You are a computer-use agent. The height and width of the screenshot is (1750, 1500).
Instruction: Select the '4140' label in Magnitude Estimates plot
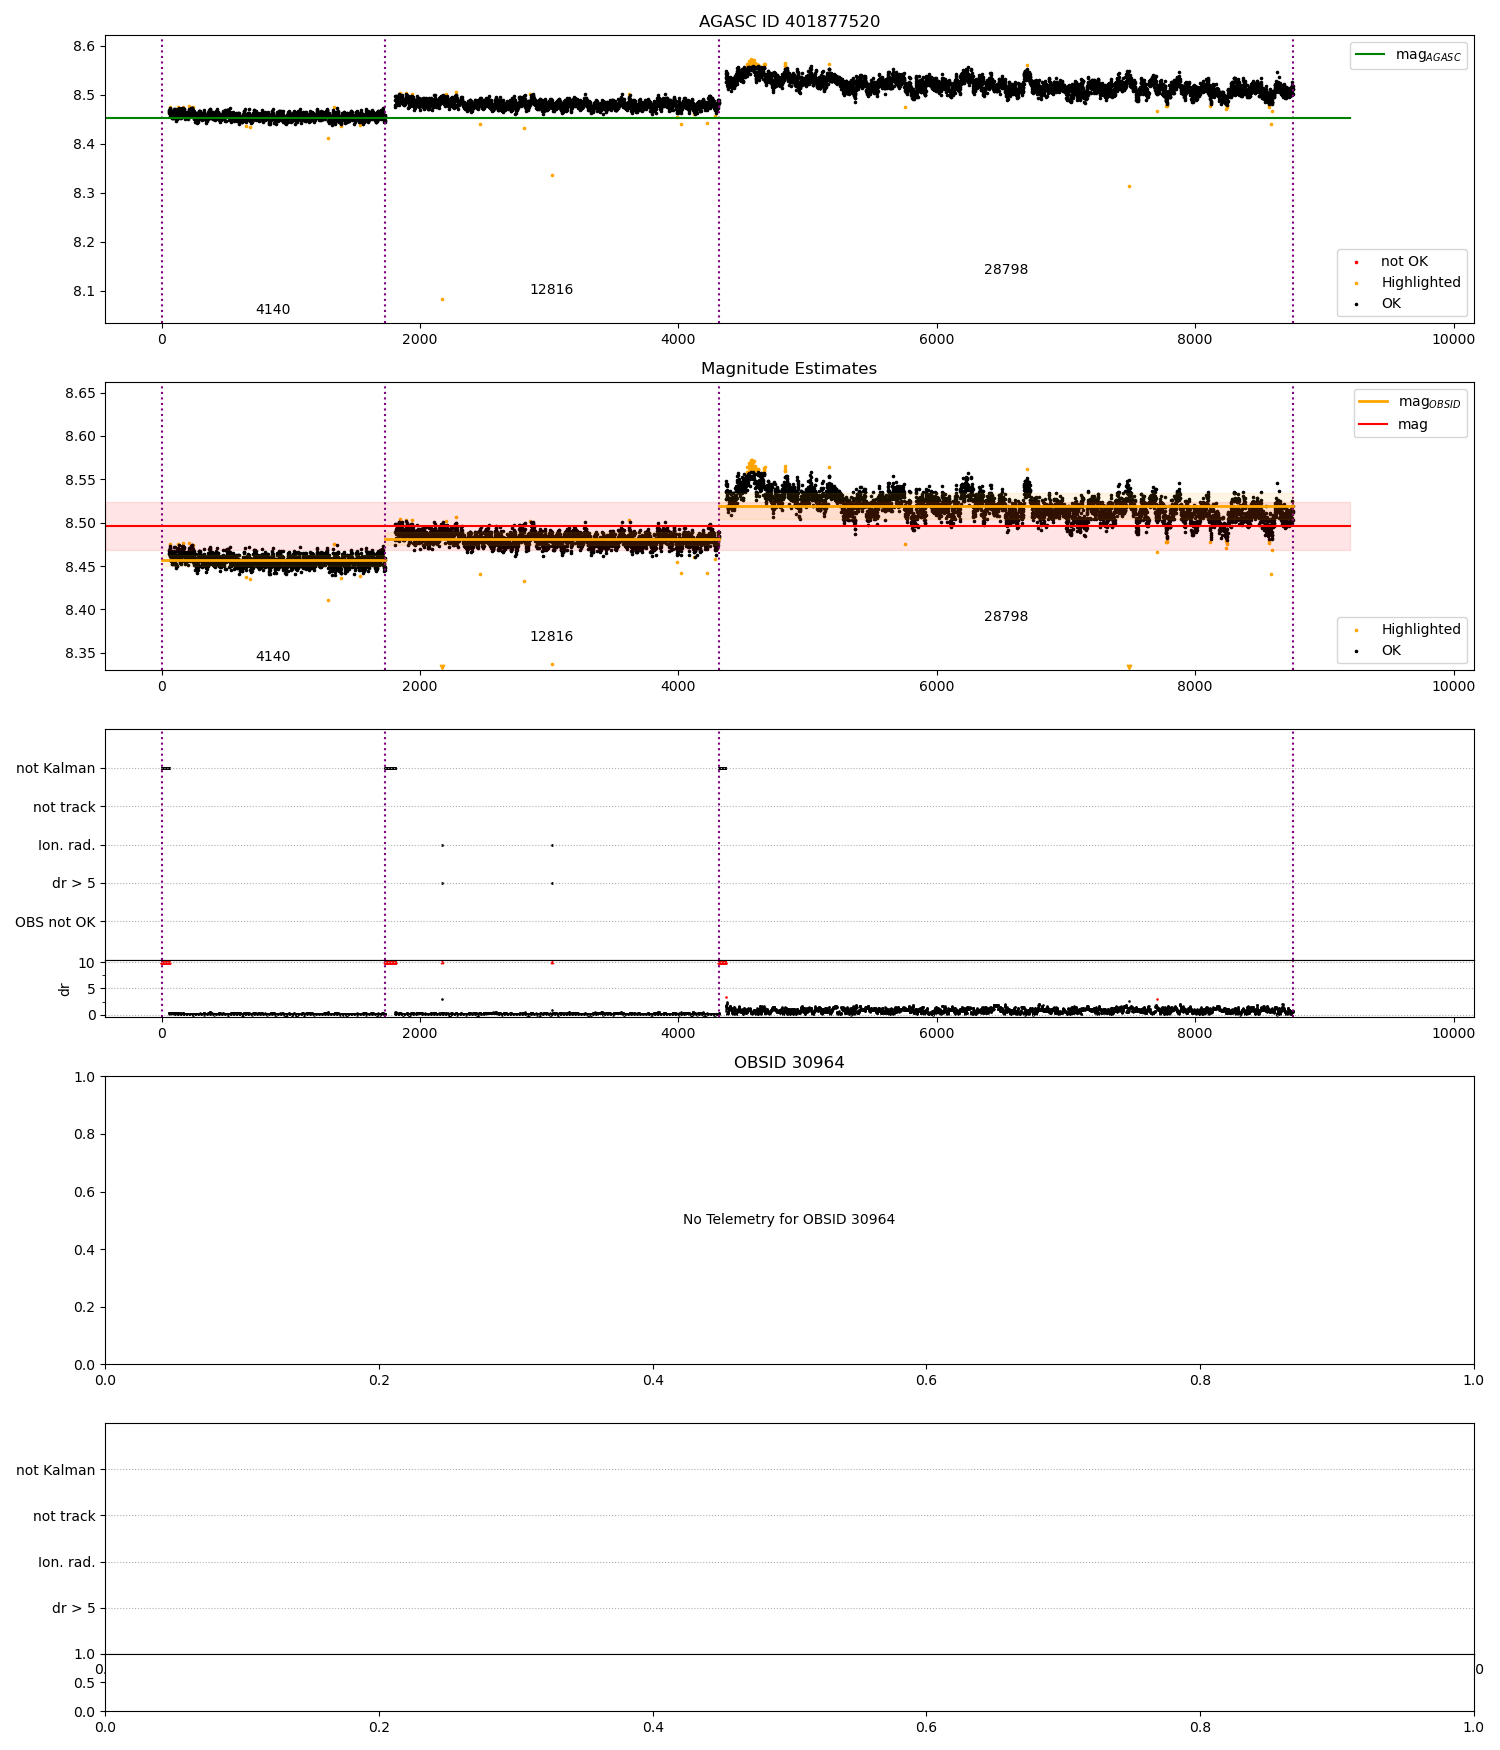coord(273,657)
